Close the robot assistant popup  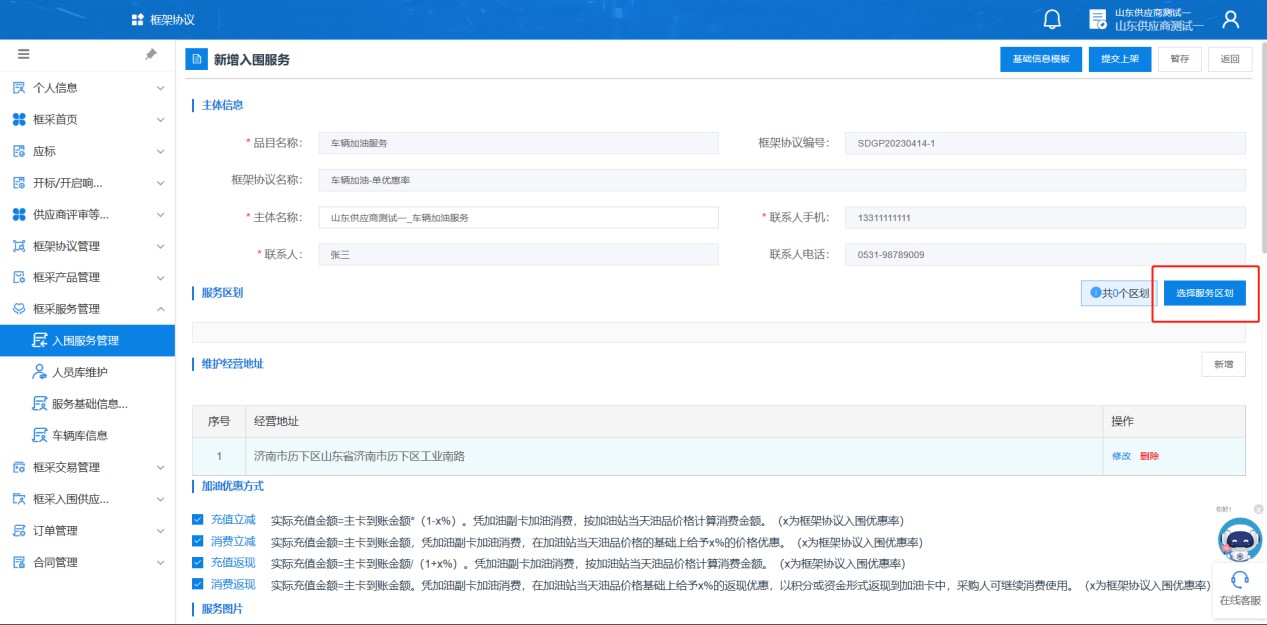[x=1259, y=509]
